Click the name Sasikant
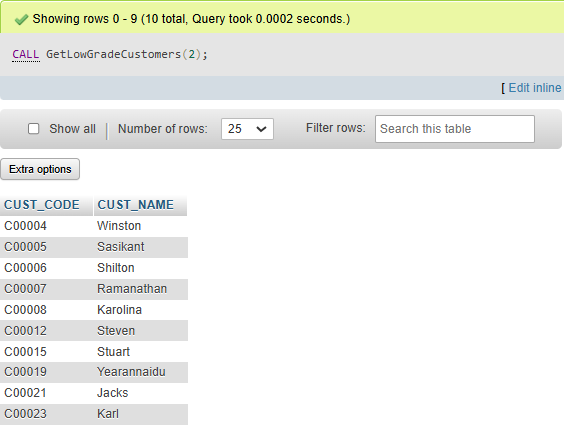564x433 pixels. [120, 247]
